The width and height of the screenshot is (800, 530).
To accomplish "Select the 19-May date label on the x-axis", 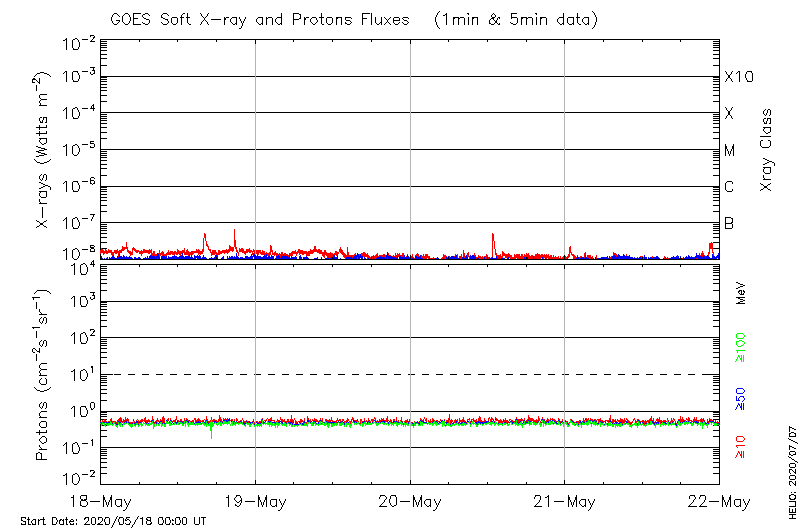I will click(x=255, y=501).
